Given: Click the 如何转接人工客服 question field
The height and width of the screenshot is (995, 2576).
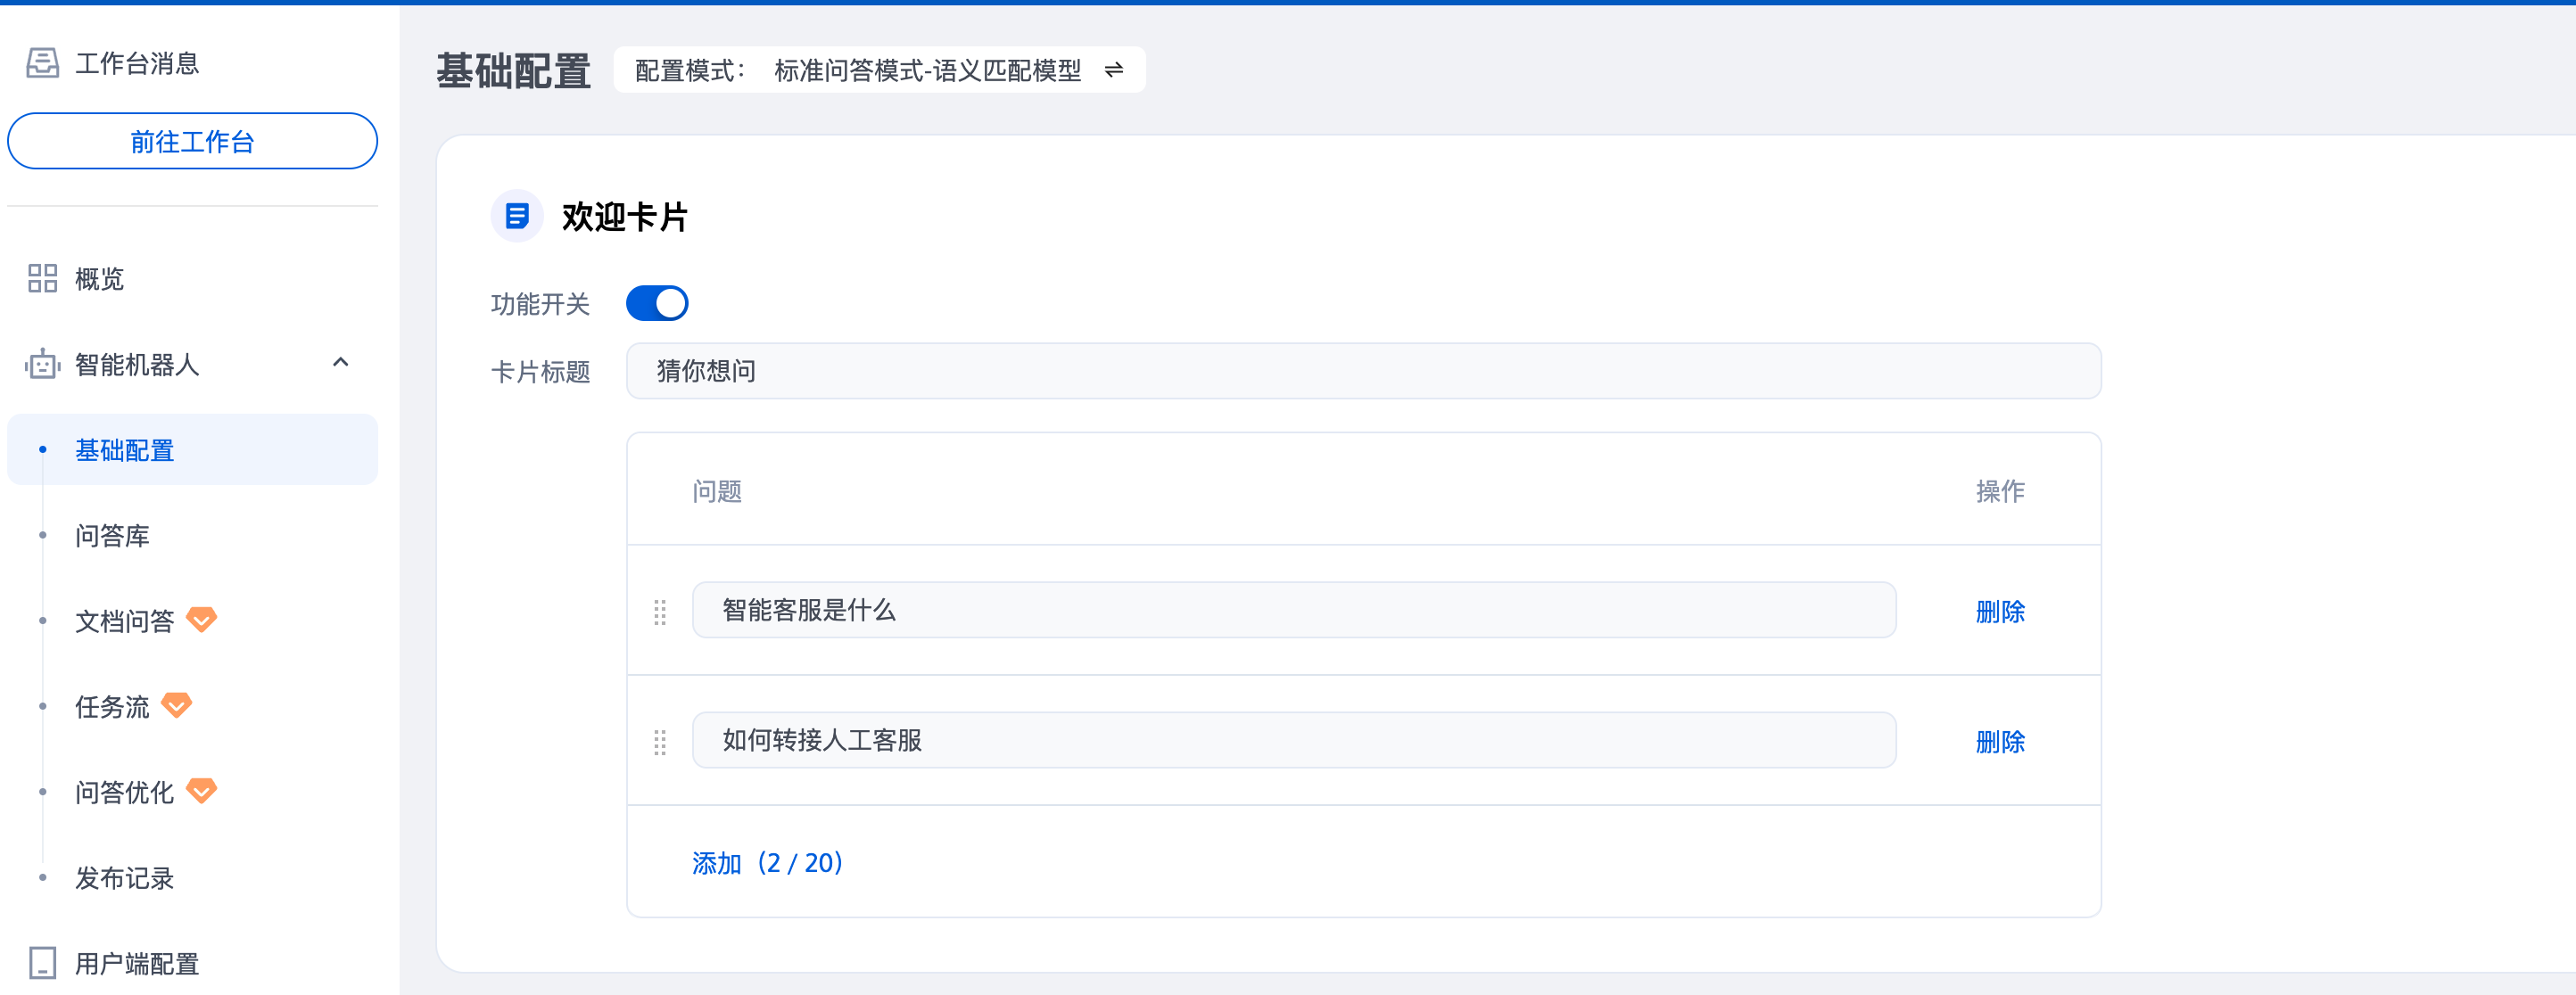Looking at the screenshot, I should pos(1293,740).
